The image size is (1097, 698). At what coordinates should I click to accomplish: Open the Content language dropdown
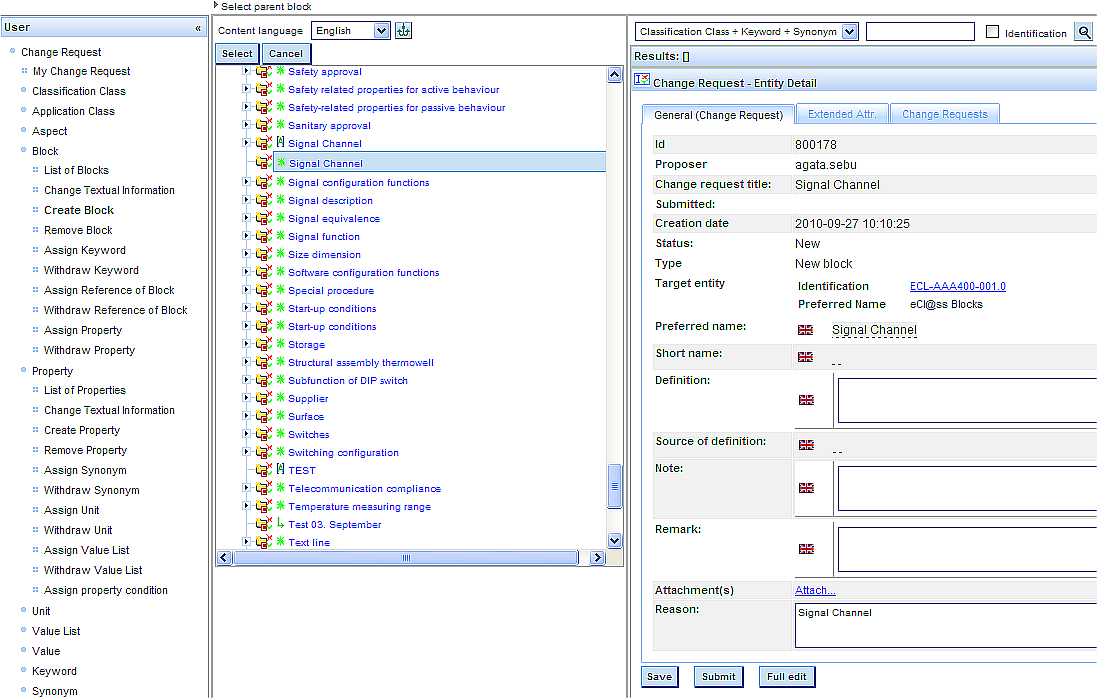350,31
